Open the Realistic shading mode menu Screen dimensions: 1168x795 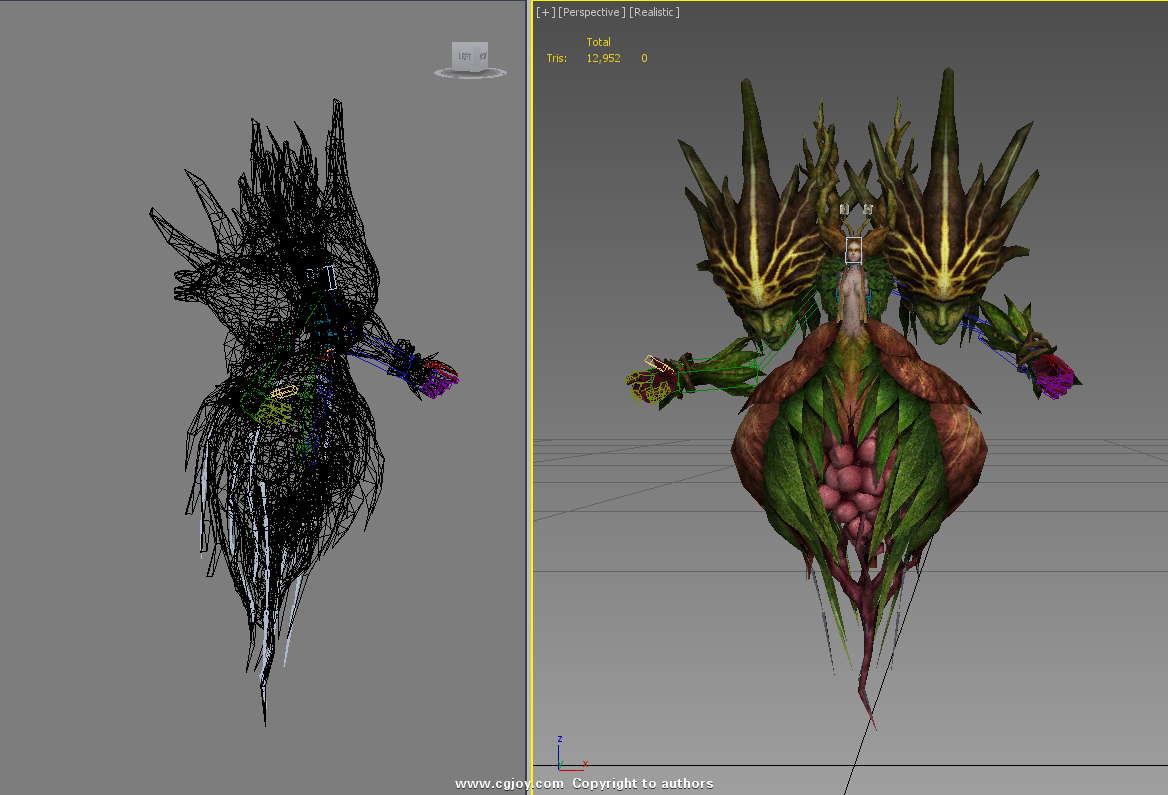[654, 12]
